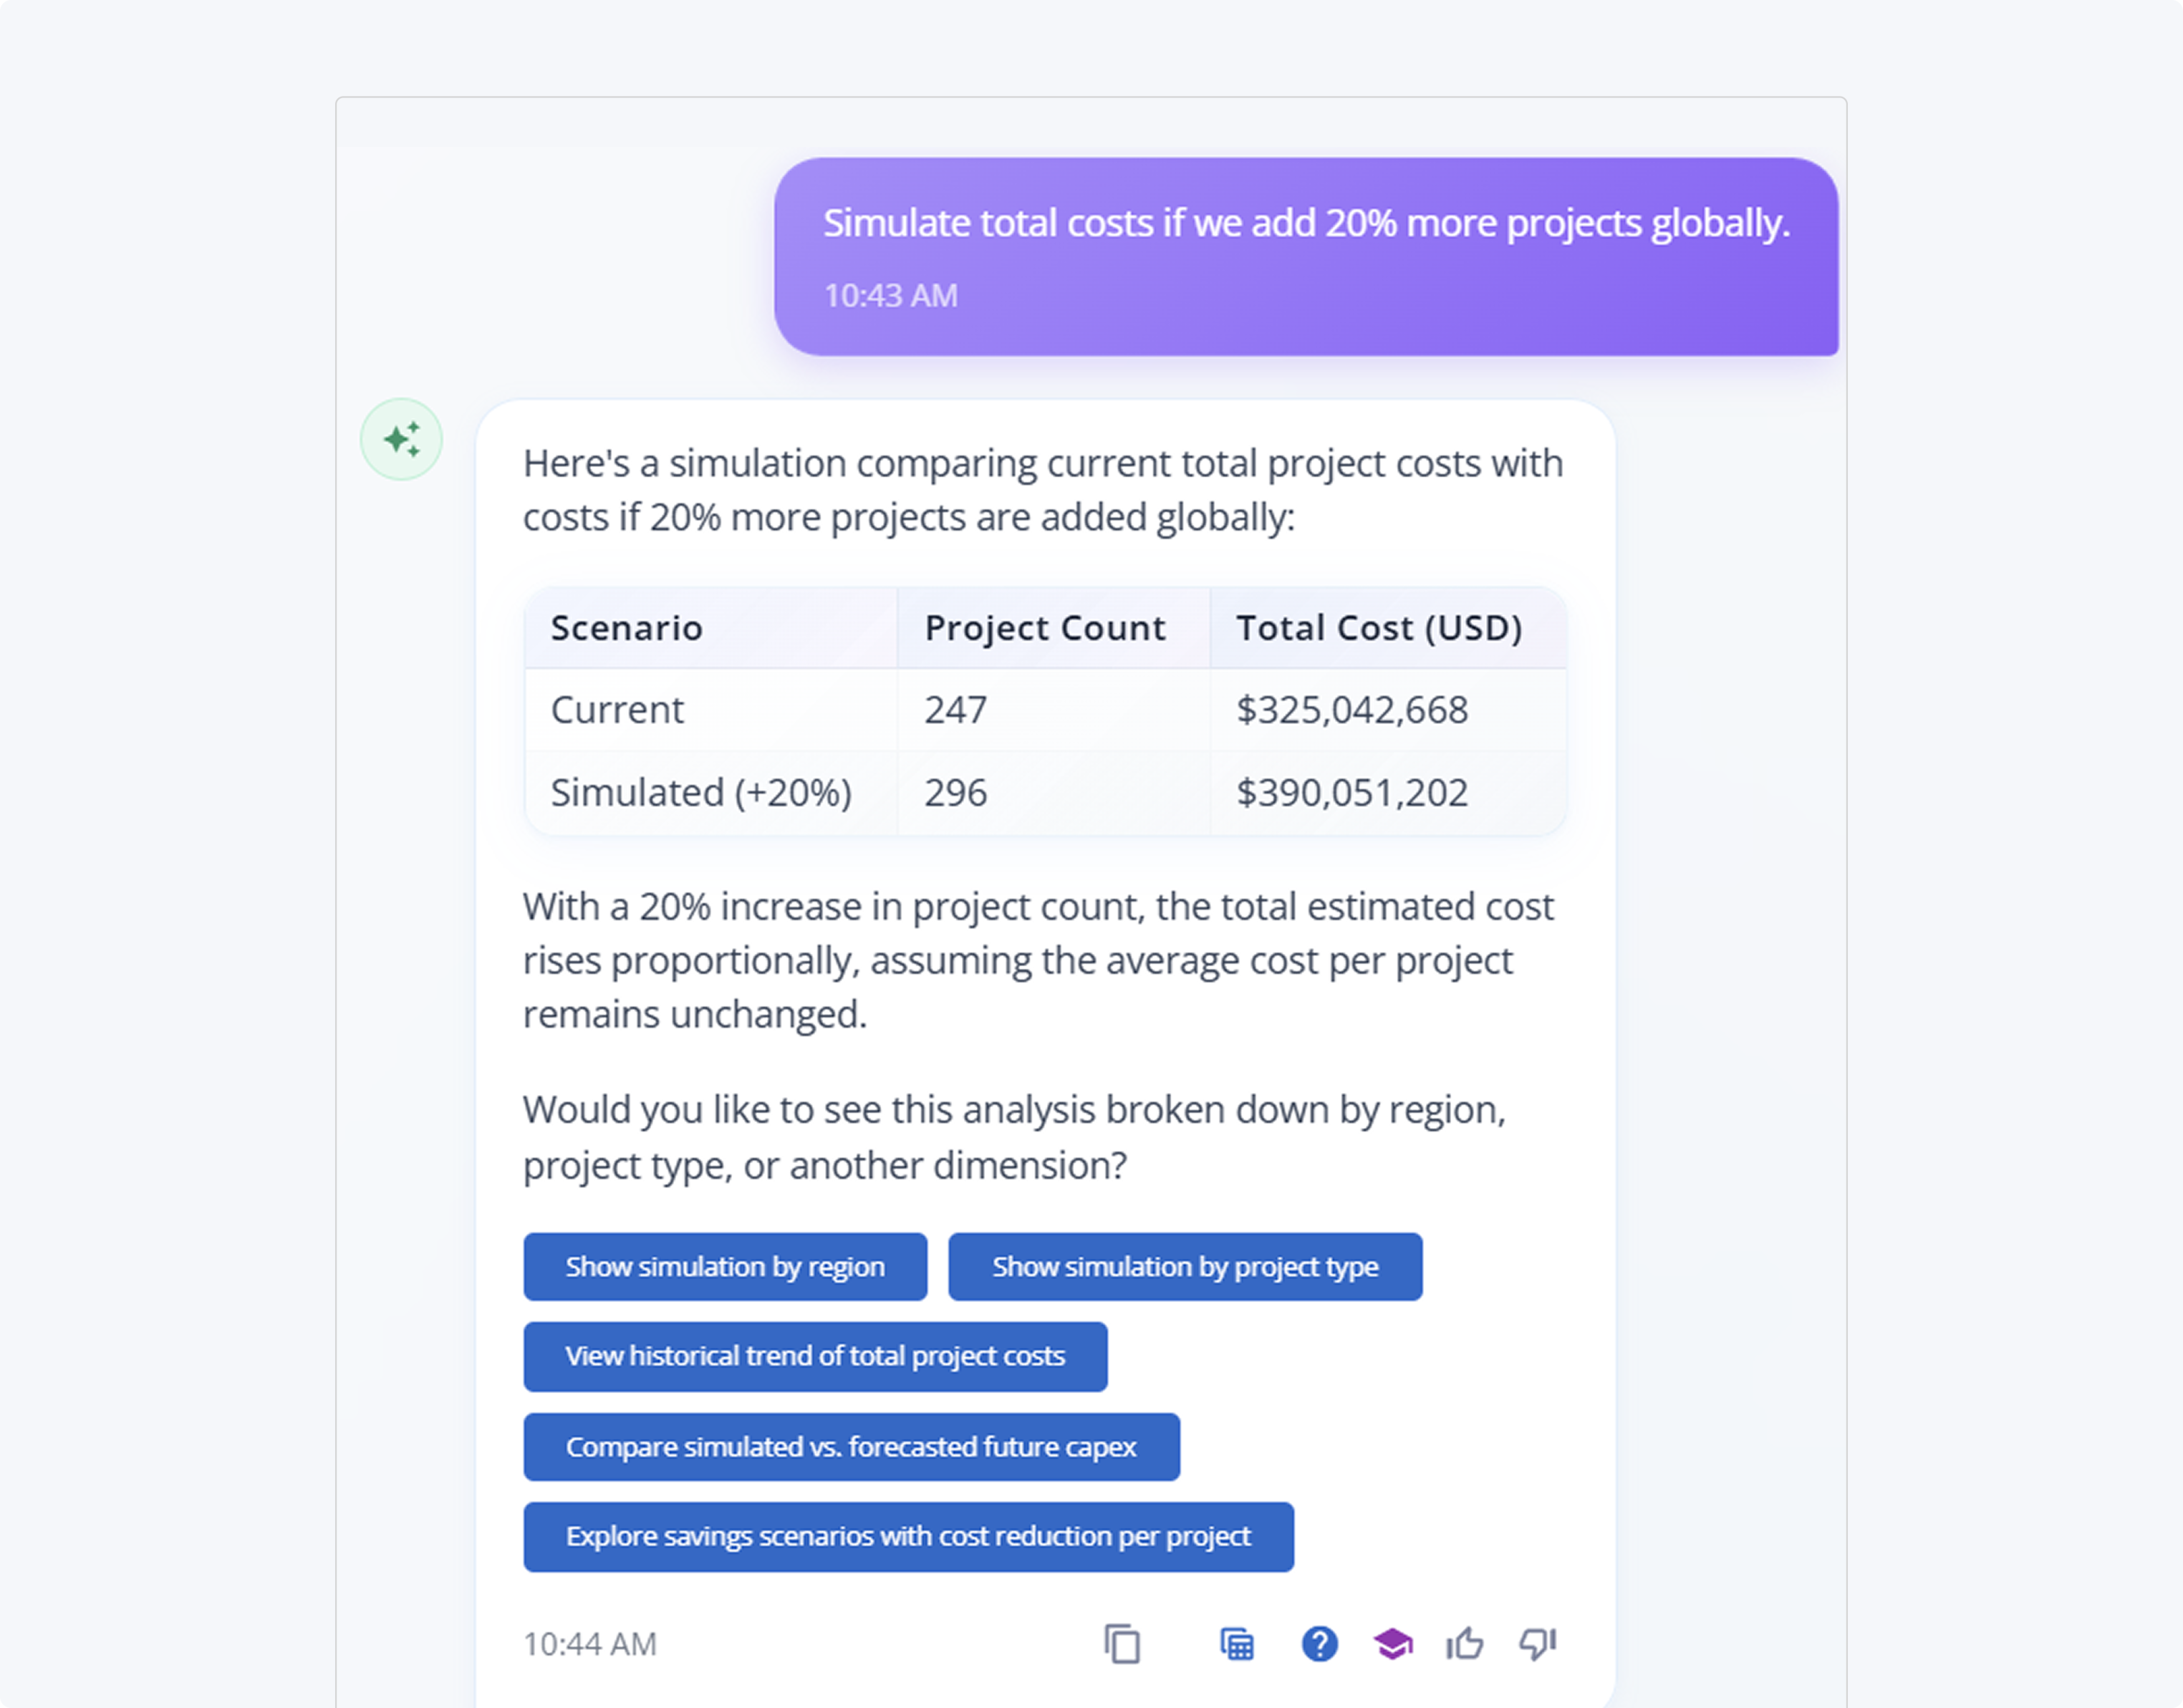Click the $390,051,202 simulated cost cell
Screen dimensions: 2183x1708
(1352, 793)
